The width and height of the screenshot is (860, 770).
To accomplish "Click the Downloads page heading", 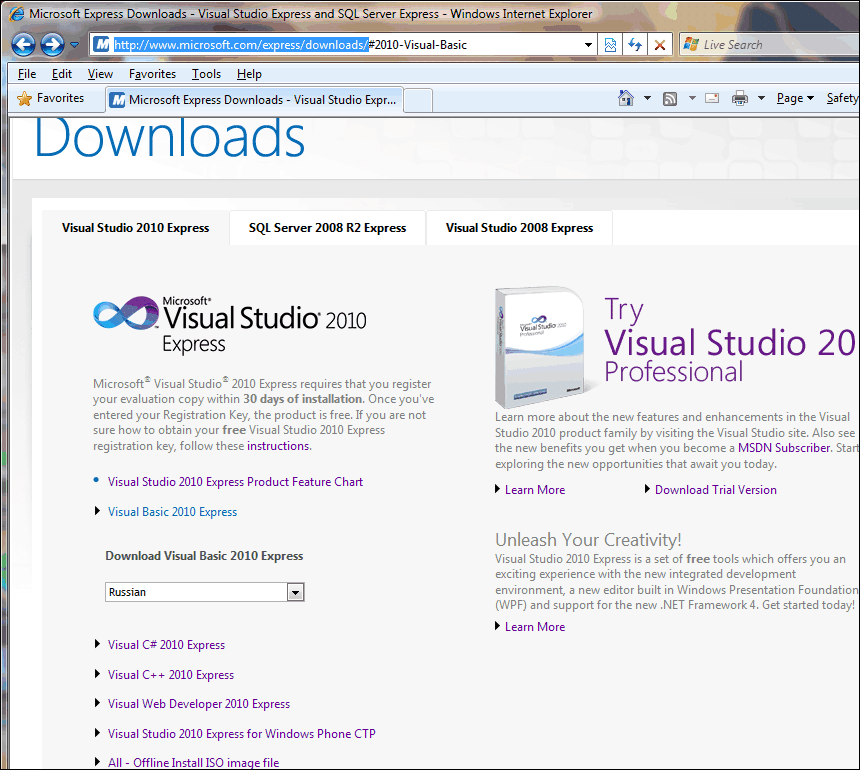I will pos(169,137).
